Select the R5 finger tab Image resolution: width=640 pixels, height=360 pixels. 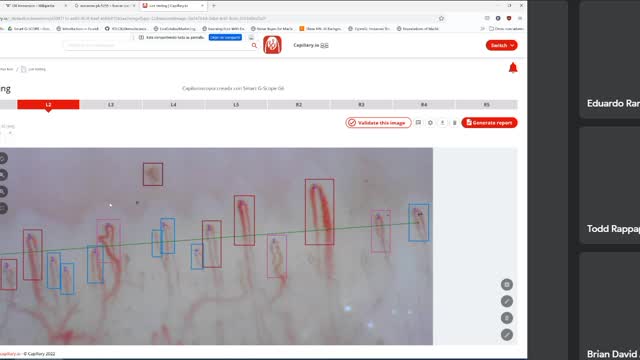tap(487, 104)
